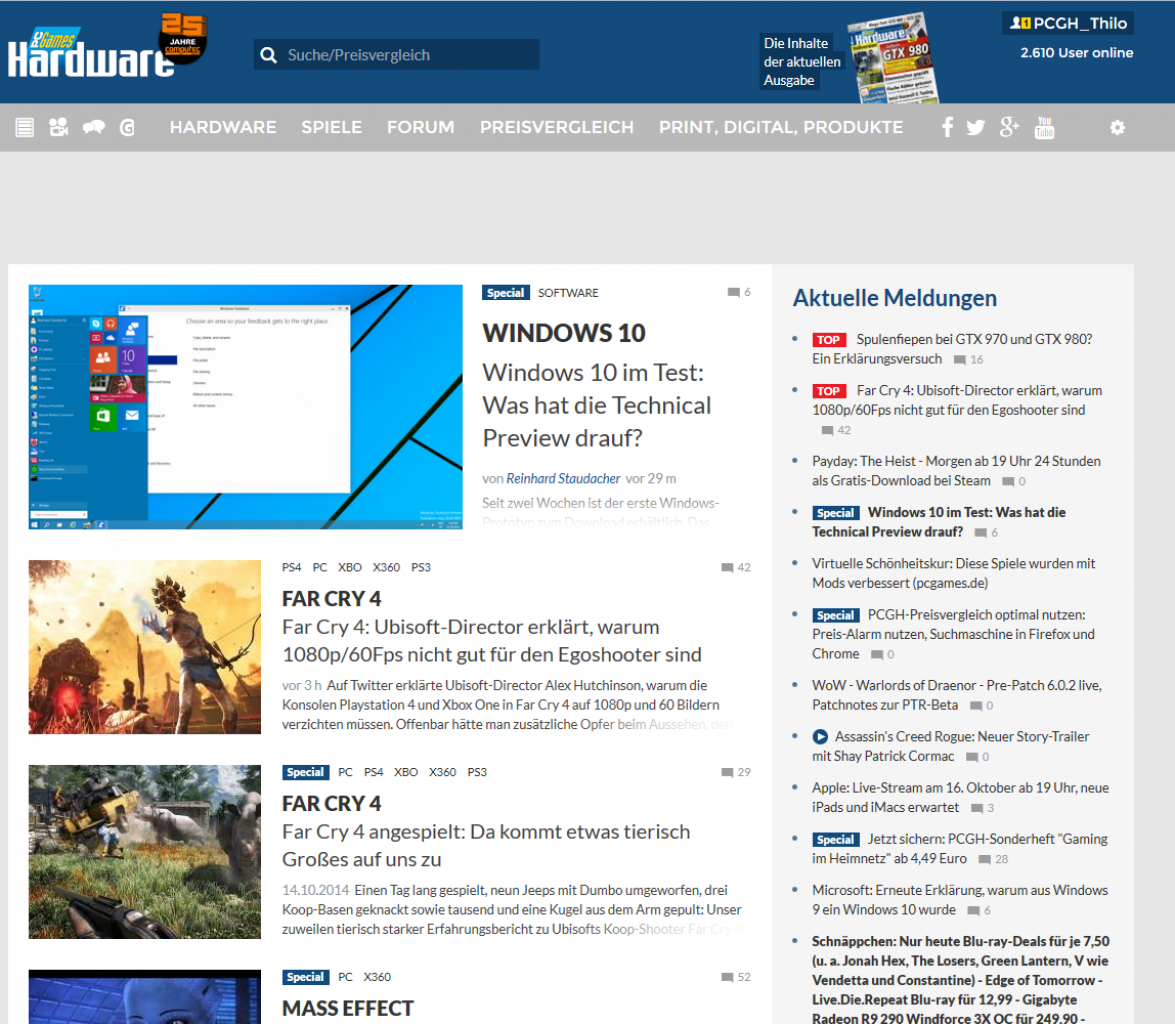The width and height of the screenshot is (1175, 1024).
Task: Open the 52 comments icon for Mass Effect
Action: point(727,977)
